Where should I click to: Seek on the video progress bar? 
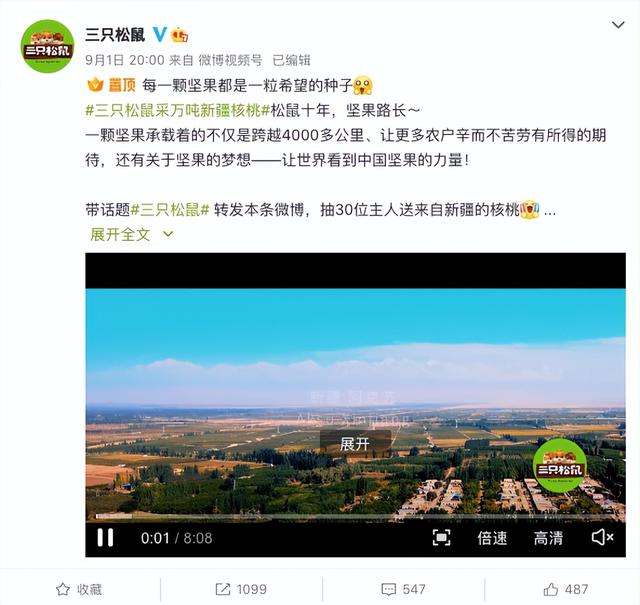pos(355,516)
